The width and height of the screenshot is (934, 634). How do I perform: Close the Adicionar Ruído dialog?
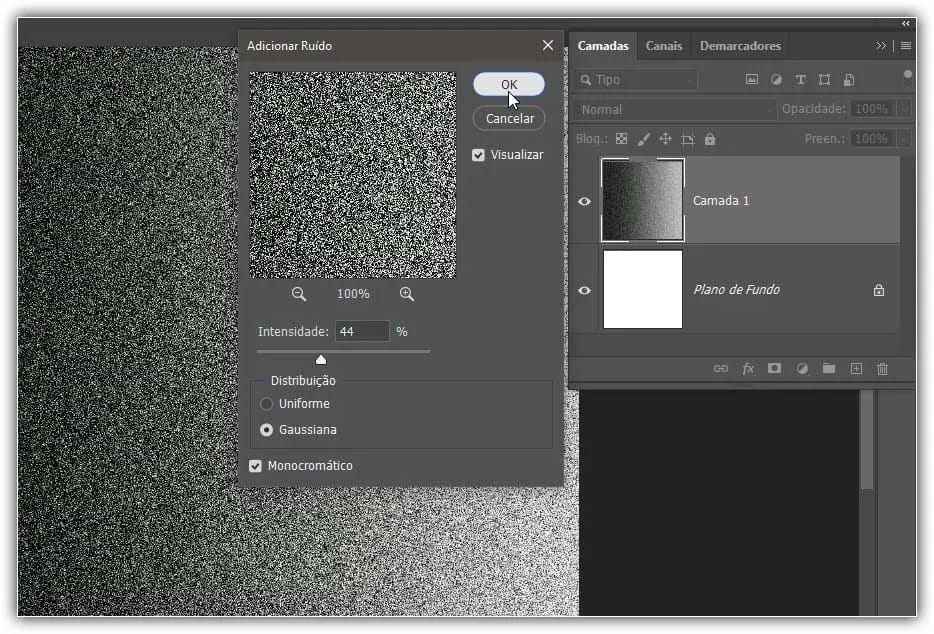548,45
